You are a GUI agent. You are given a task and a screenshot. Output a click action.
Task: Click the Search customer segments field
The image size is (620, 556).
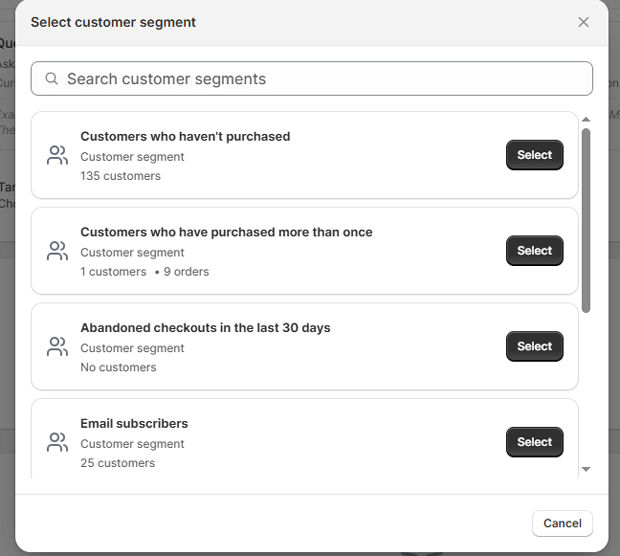312,79
